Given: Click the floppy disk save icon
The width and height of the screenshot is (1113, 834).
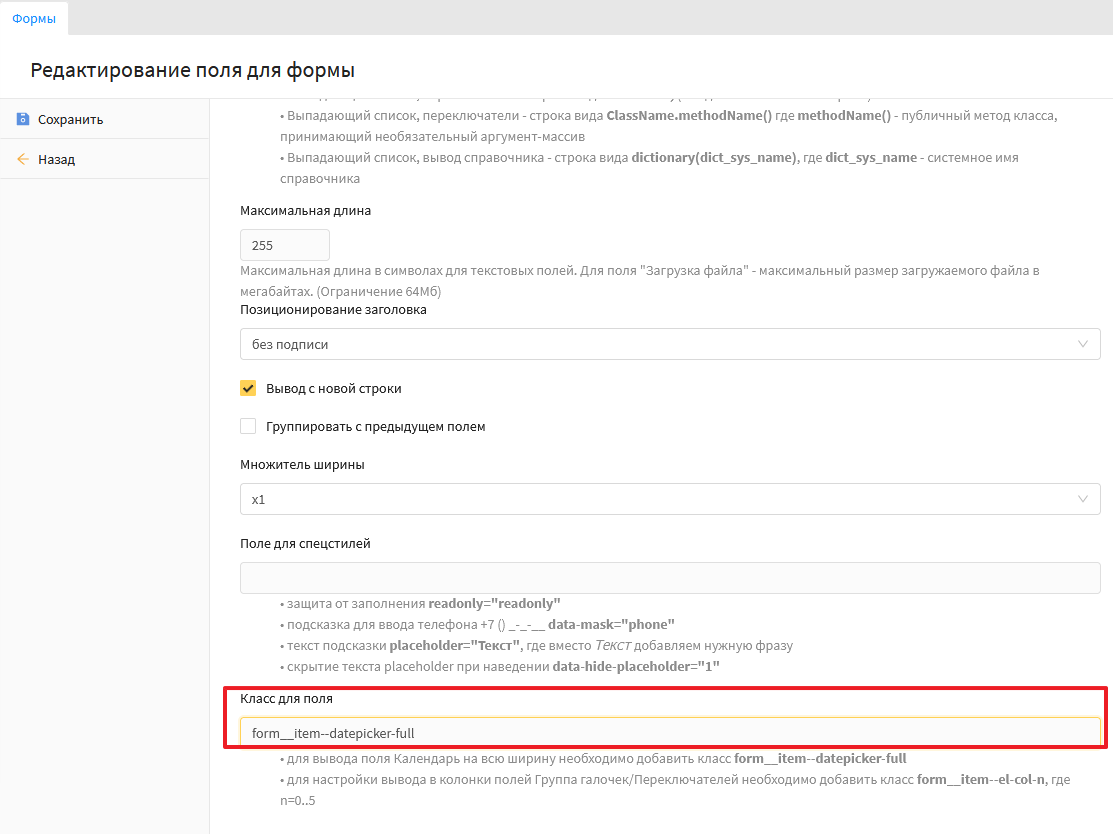Looking at the screenshot, I should coord(23,119).
